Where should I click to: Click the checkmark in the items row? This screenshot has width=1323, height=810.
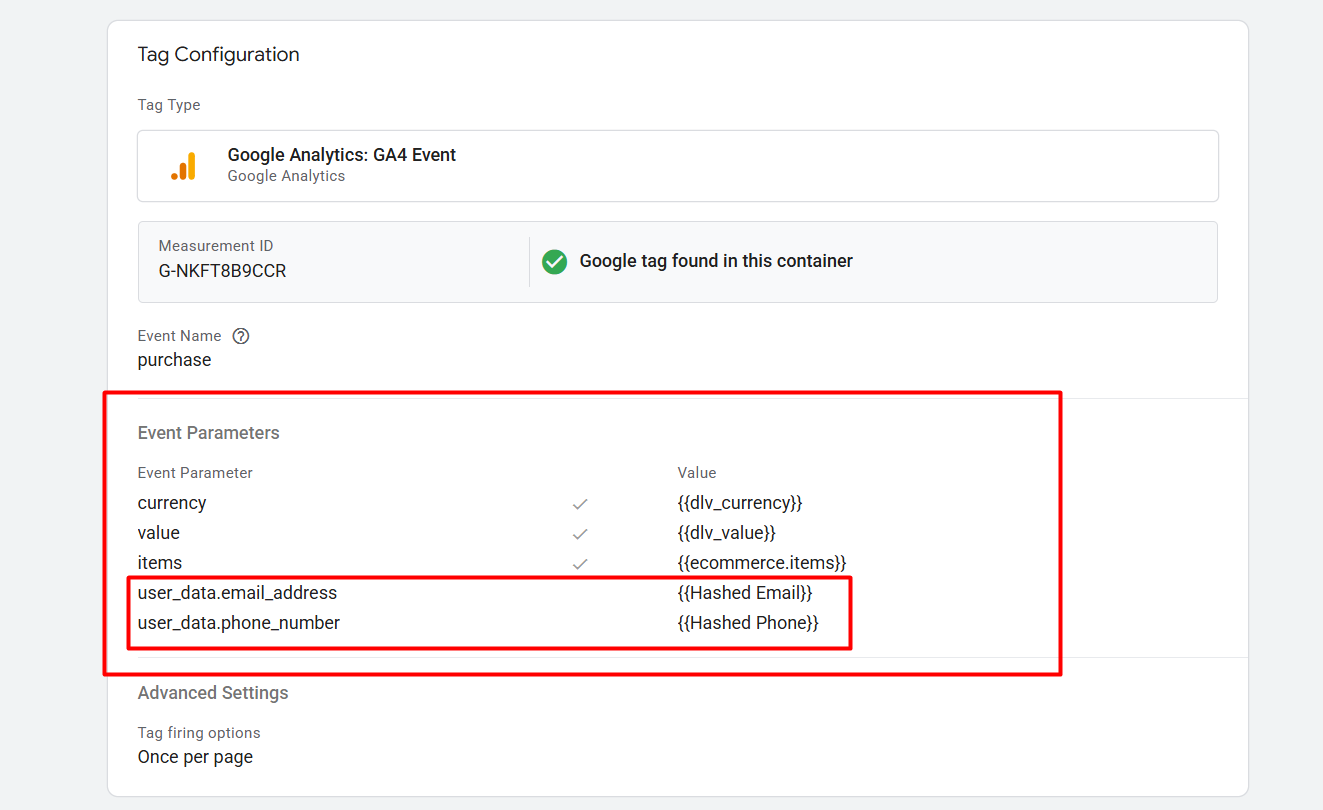(x=579, y=564)
